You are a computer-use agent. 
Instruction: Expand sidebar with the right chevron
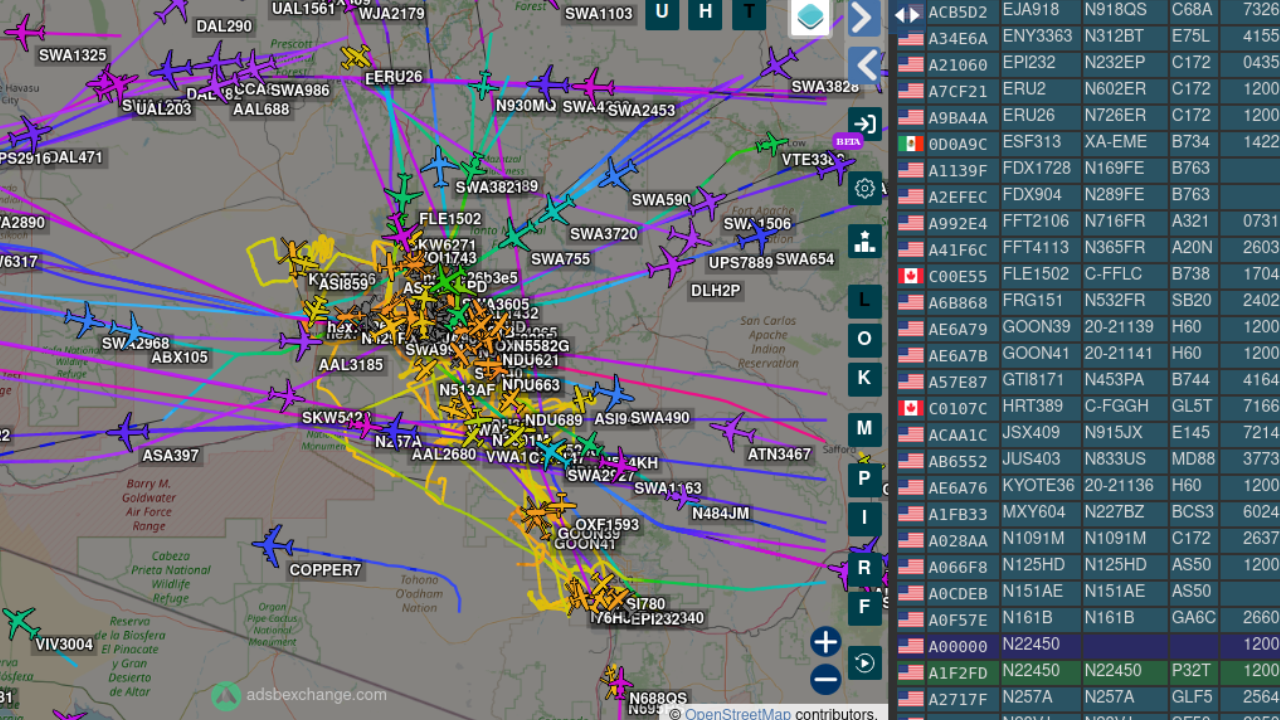[865, 18]
